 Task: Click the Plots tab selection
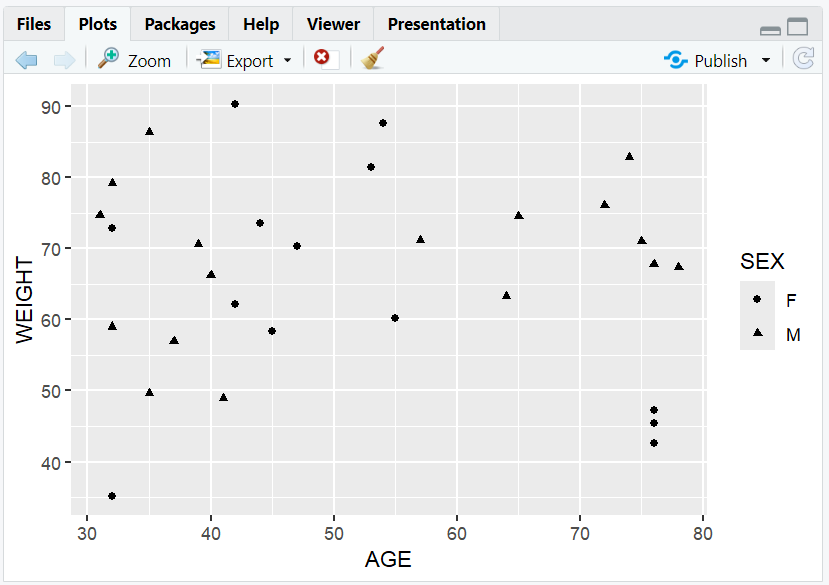click(x=97, y=24)
